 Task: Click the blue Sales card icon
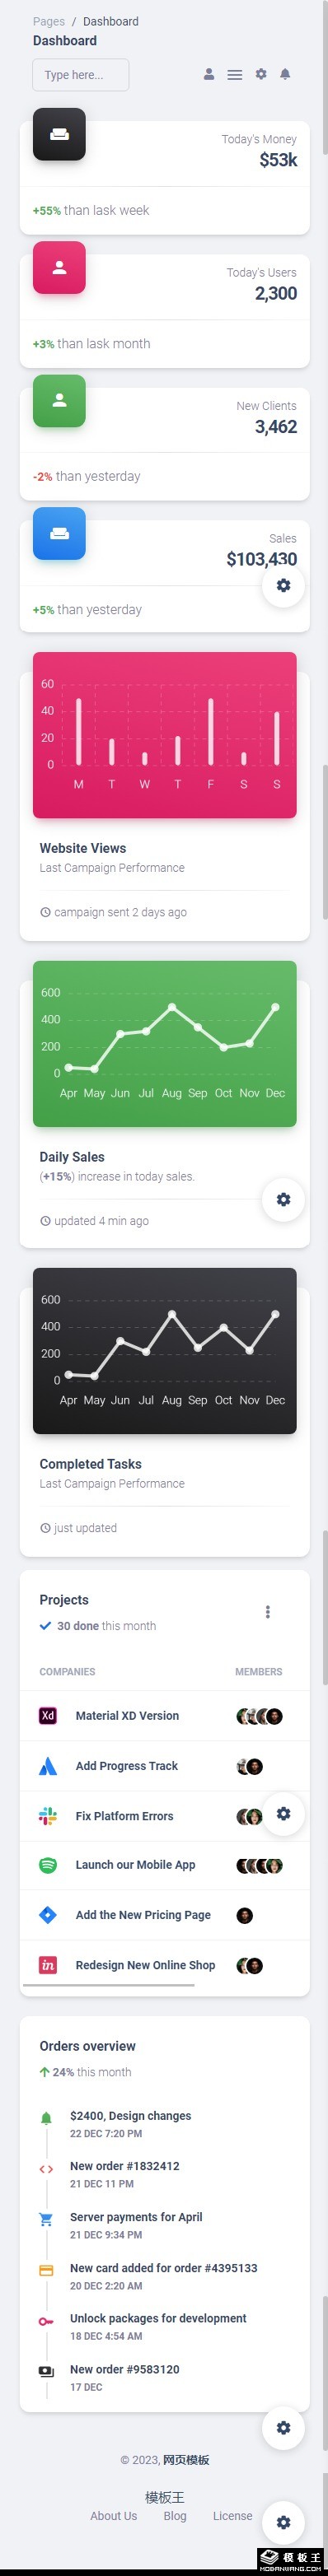pyautogui.click(x=59, y=533)
